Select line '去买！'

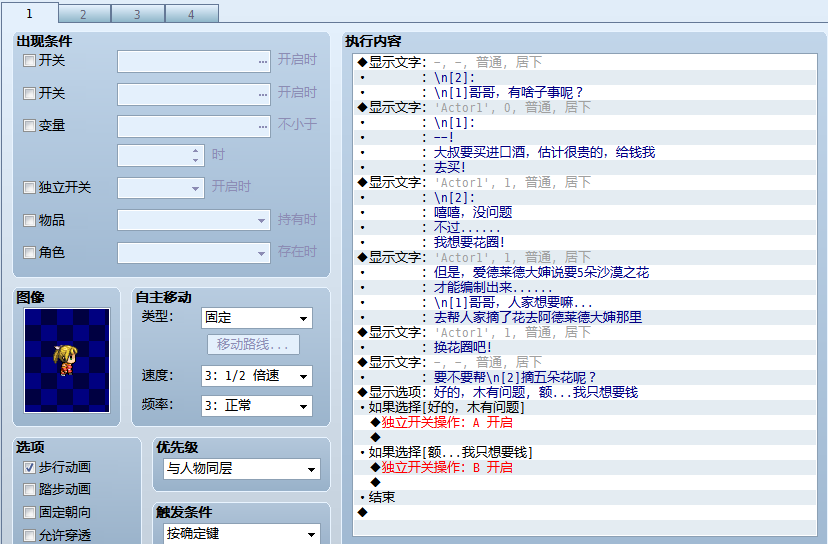[x=585, y=167]
